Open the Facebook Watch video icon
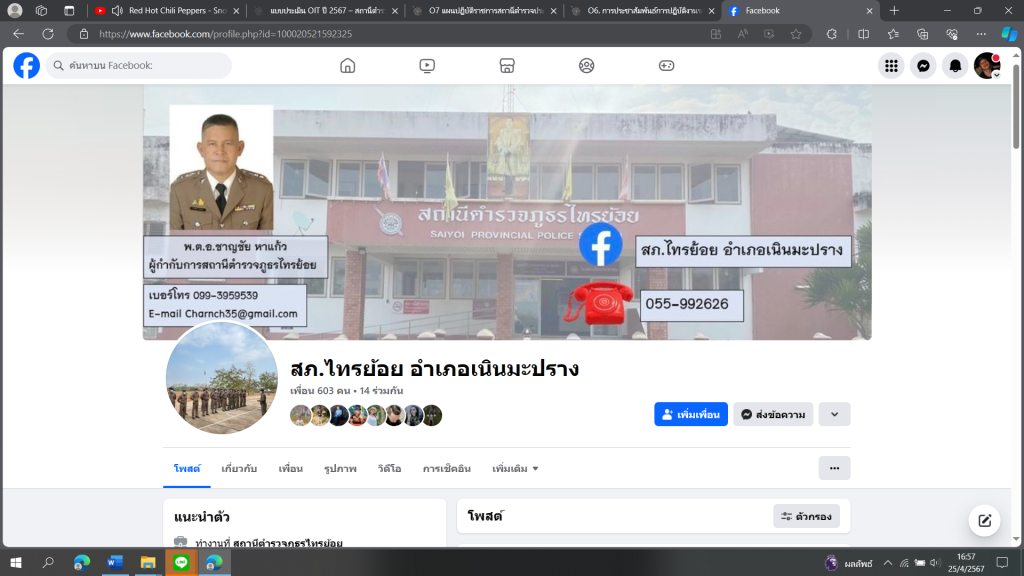Image resolution: width=1024 pixels, height=576 pixels. 427,66
